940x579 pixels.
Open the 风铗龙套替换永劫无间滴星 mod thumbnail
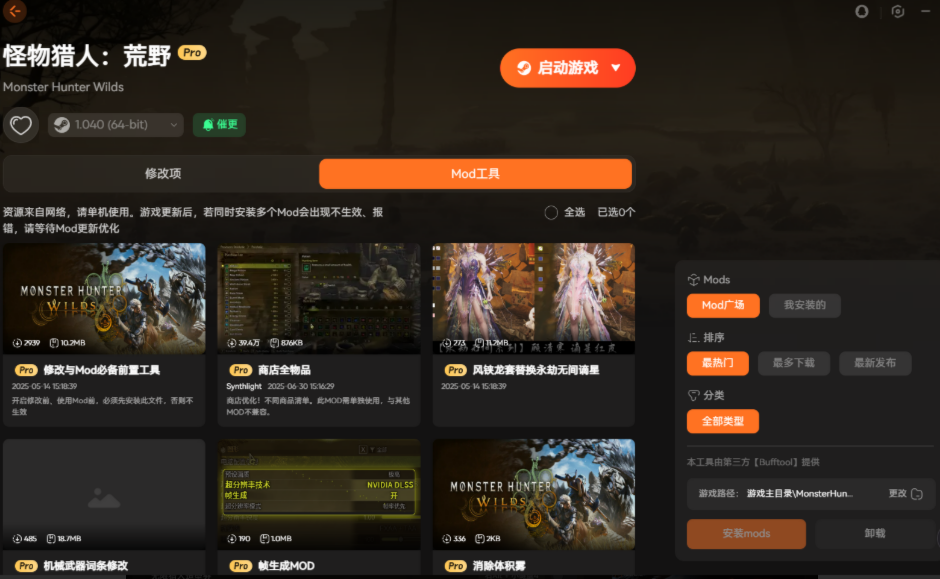[533, 298]
